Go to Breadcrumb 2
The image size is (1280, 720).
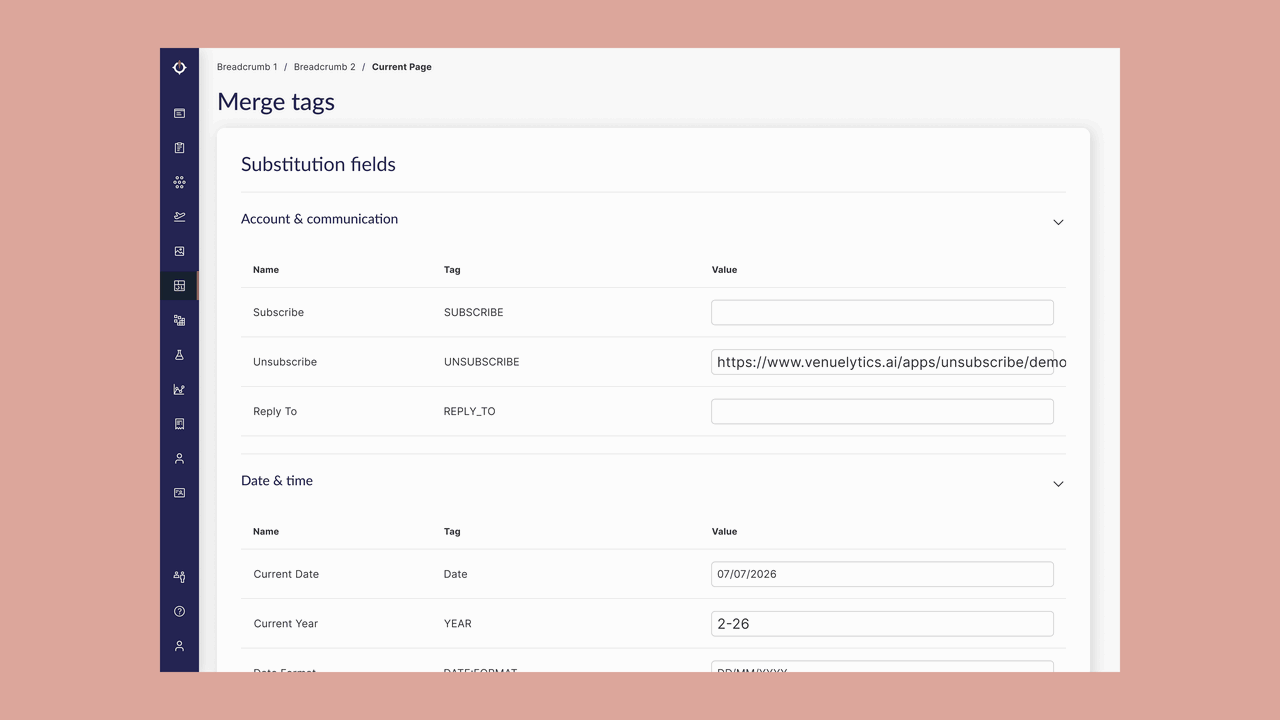324,67
